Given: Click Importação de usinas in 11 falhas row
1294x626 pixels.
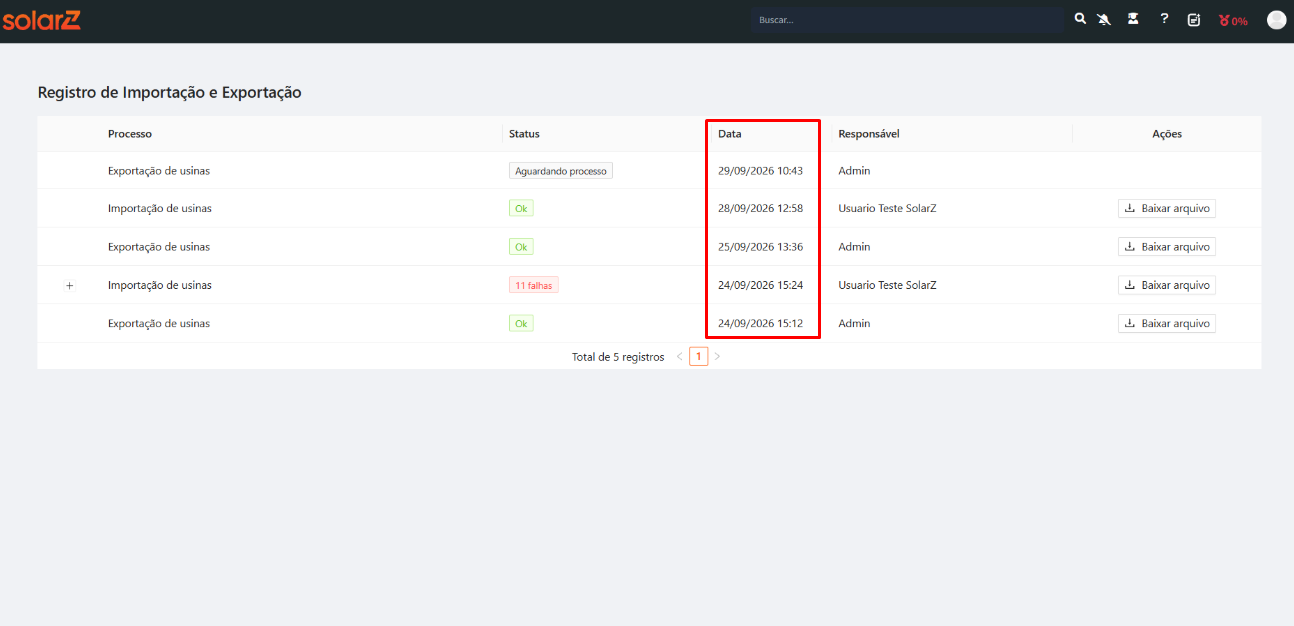Looking at the screenshot, I should coord(160,285).
